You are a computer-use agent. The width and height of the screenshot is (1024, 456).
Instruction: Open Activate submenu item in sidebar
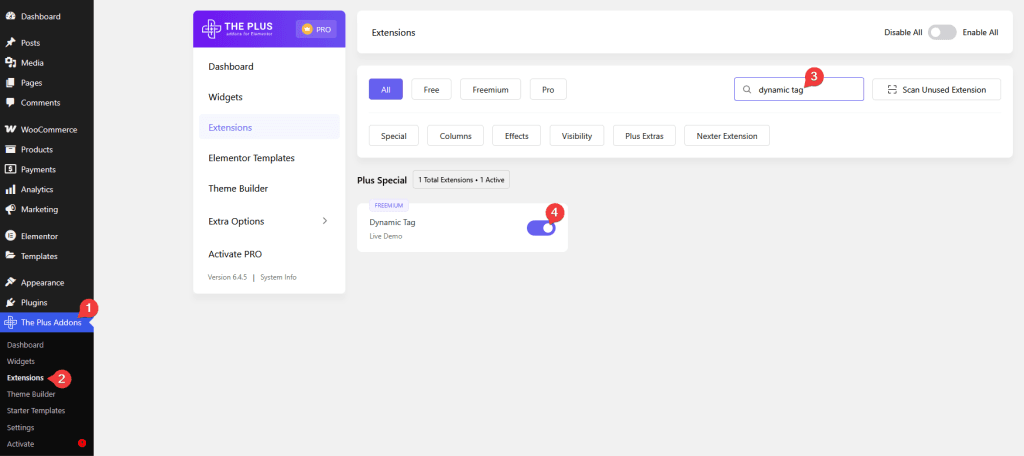coord(20,444)
